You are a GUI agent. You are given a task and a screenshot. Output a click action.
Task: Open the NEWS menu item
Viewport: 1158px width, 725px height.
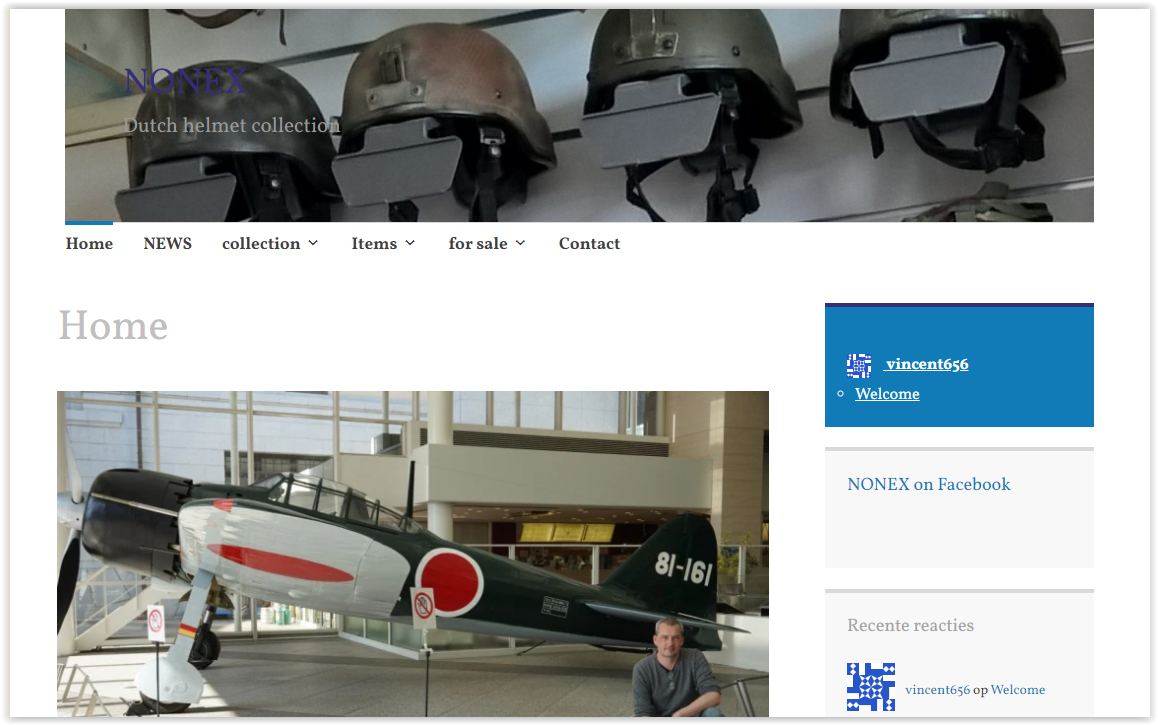coord(168,244)
